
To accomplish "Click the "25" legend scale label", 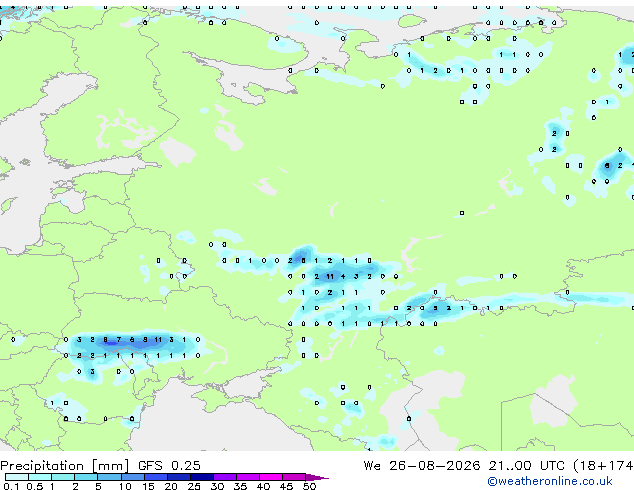I will tap(194, 486).
